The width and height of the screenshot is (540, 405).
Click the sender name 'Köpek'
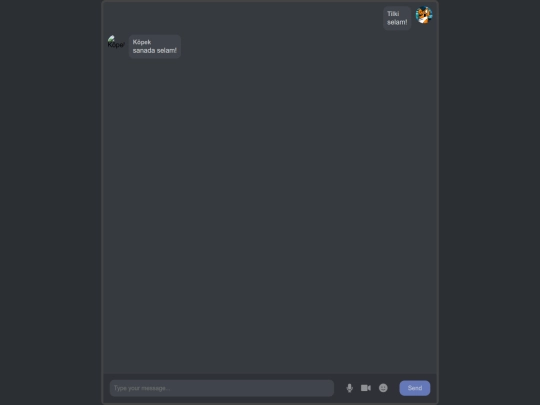(x=142, y=42)
